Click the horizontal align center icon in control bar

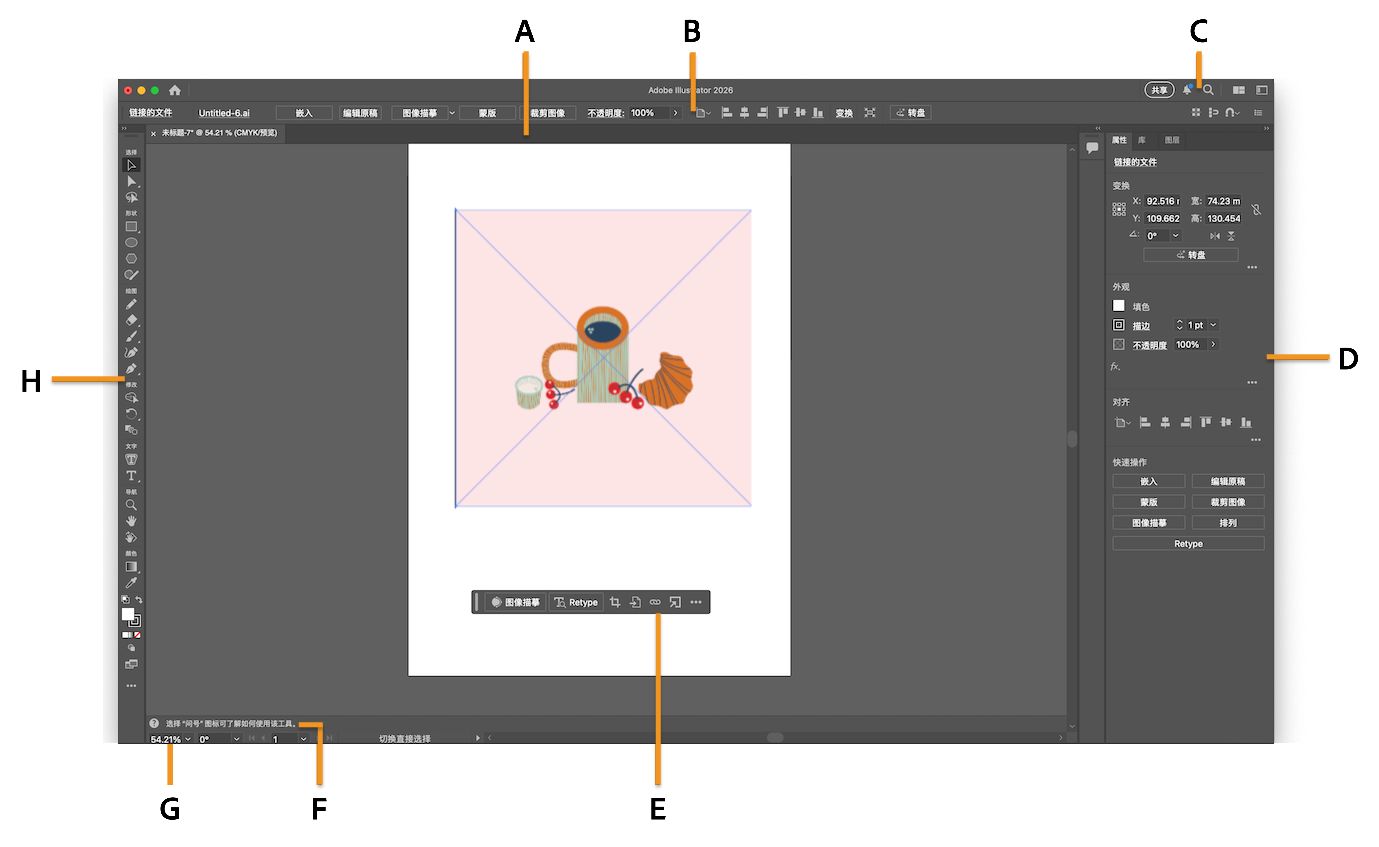click(x=744, y=112)
